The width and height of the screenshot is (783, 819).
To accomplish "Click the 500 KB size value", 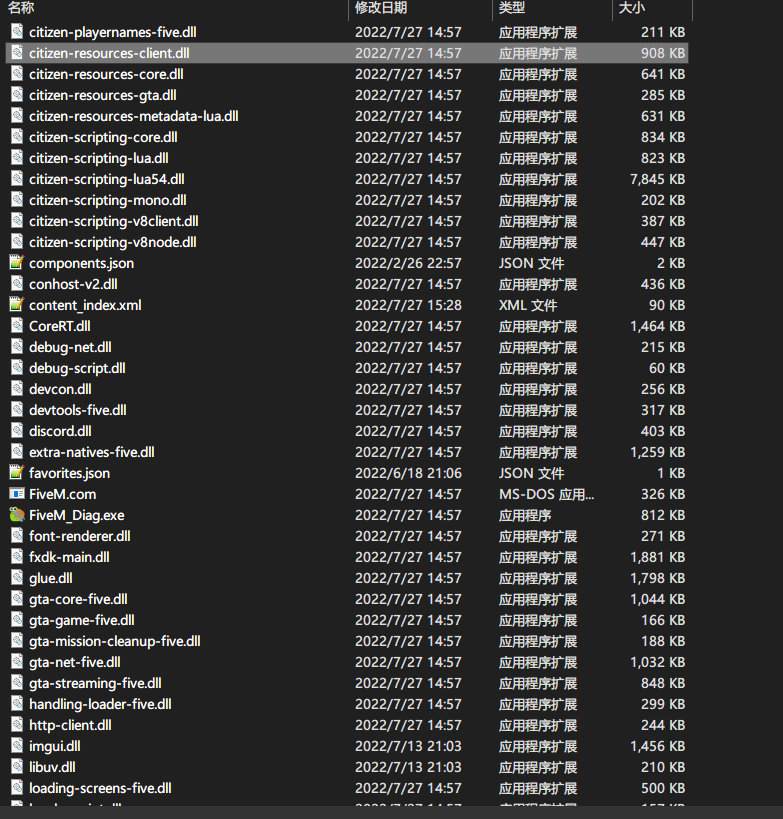I will 663,788.
